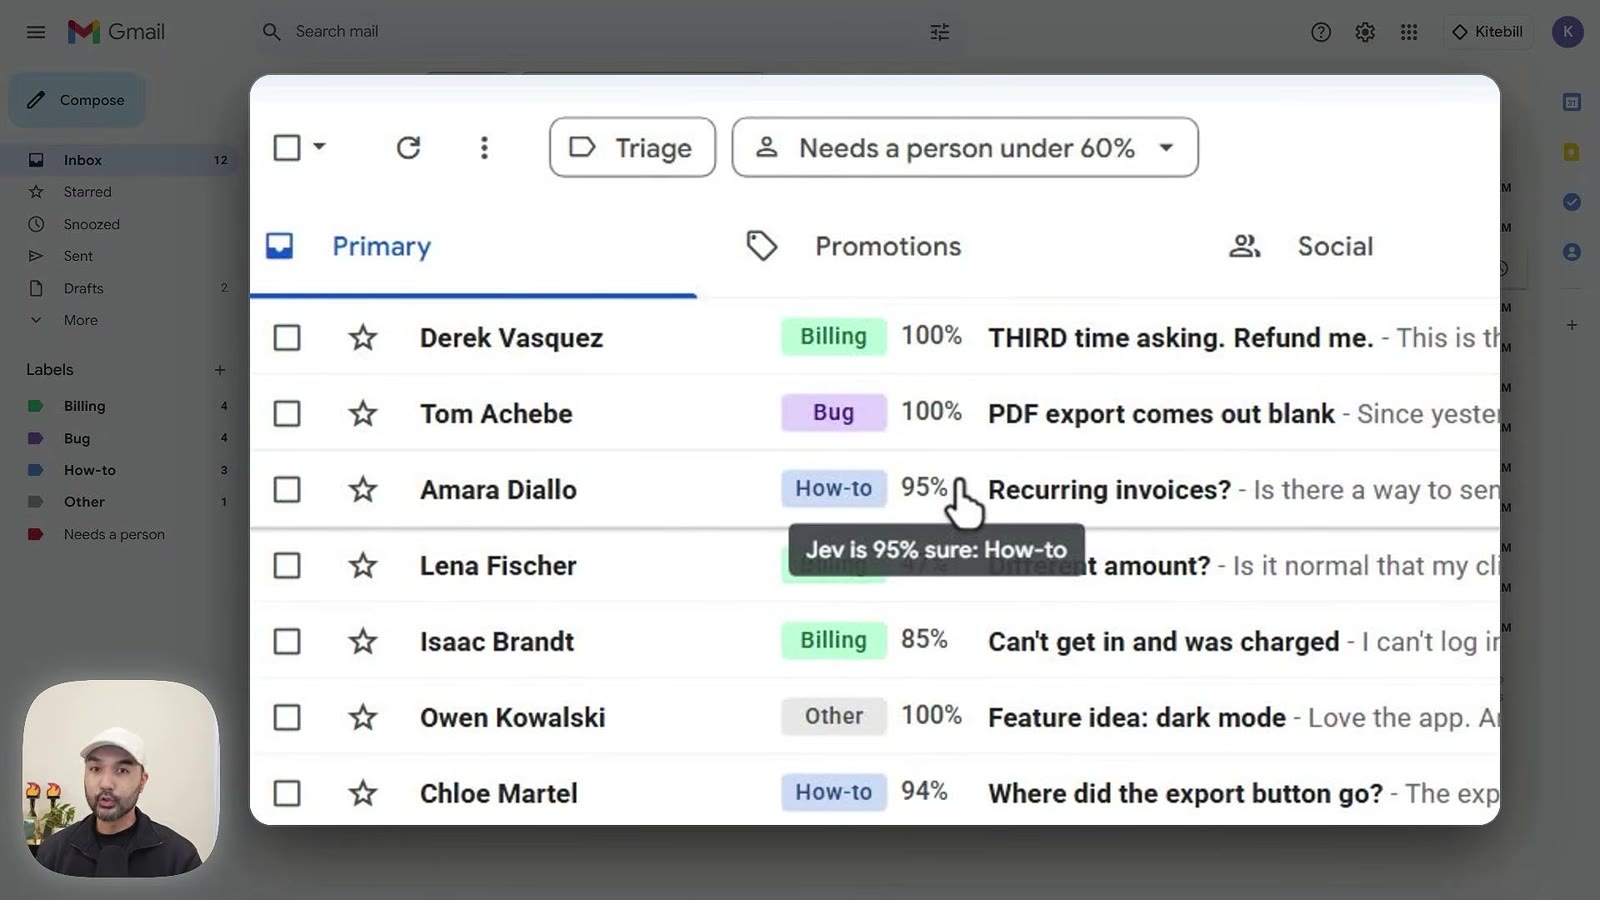Image resolution: width=1600 pixels, height=900 pixels.
Task: Open the Needs a person label
Action: pyautogui.click(x=114, y=534)
